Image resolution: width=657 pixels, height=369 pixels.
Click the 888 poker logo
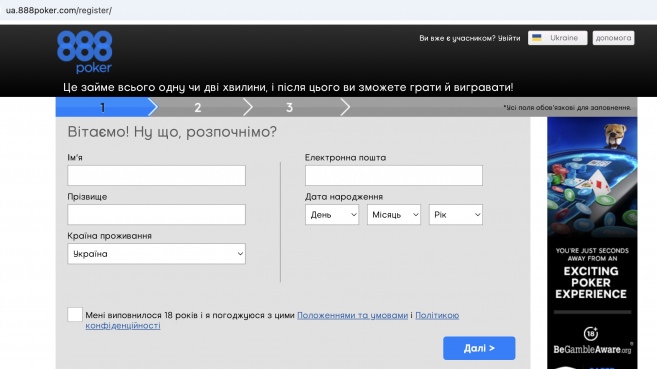tap(85, 52)
